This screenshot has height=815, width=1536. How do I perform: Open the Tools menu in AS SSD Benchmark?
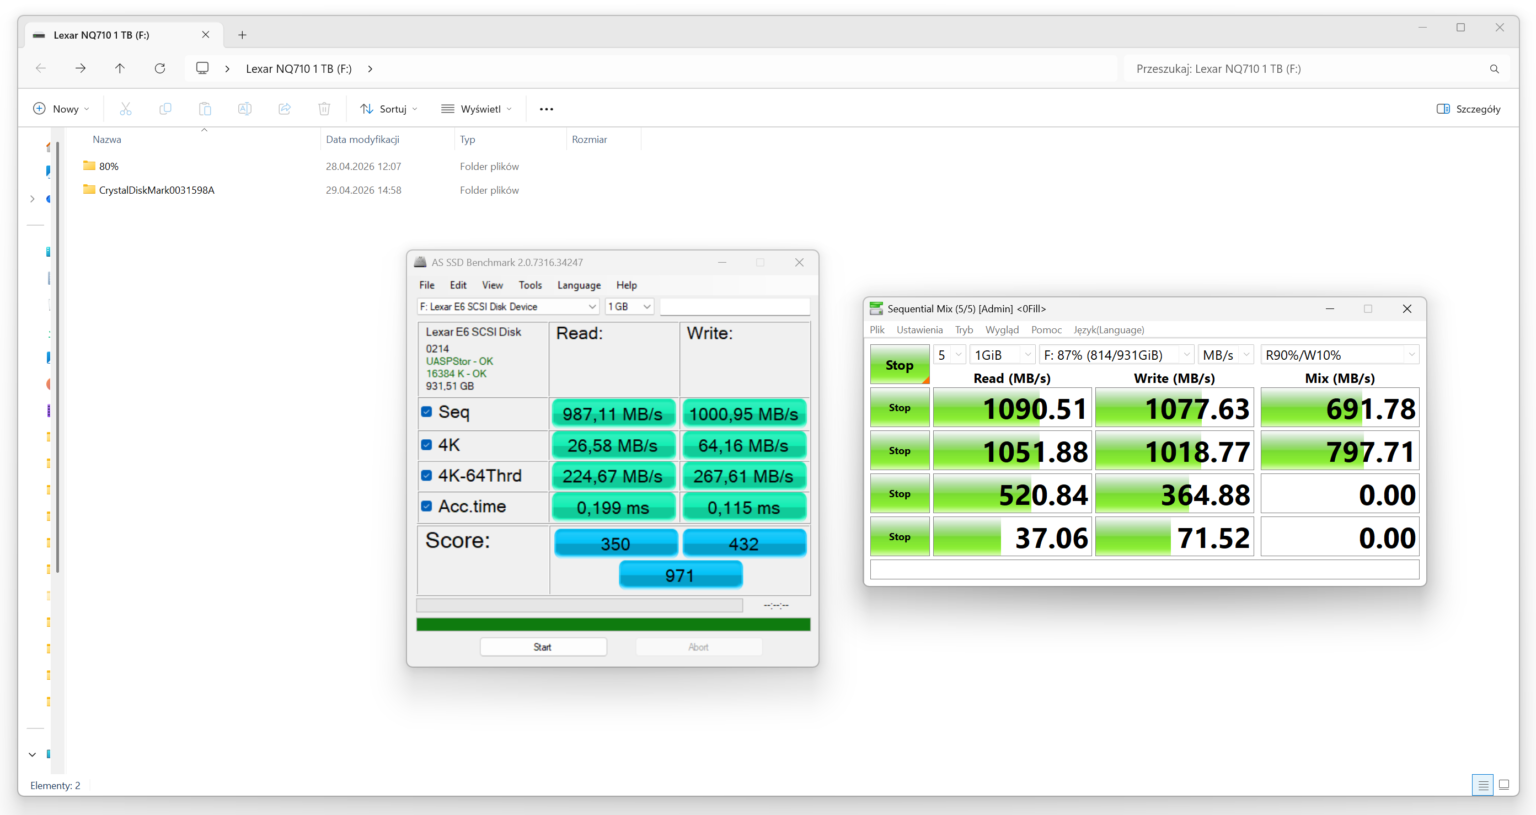tap(530, 285)
